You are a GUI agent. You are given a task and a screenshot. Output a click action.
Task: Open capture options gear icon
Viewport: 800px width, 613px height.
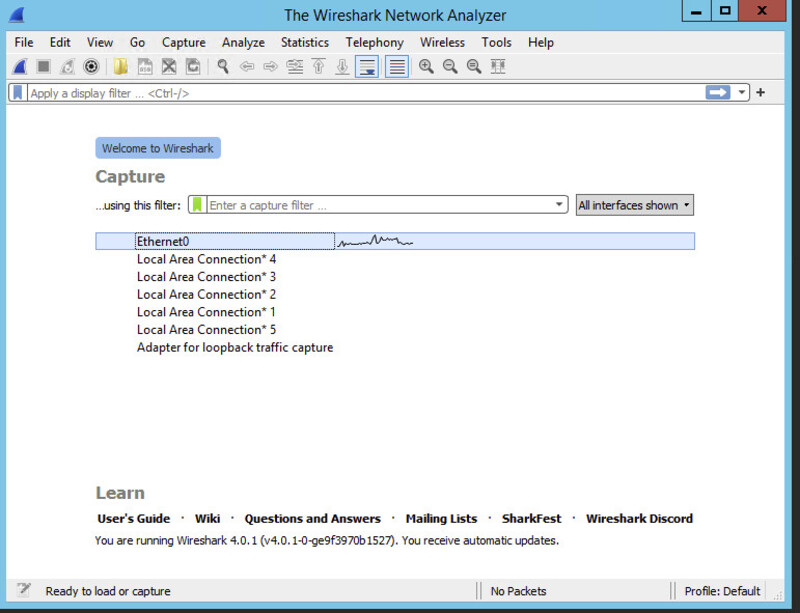91,67
